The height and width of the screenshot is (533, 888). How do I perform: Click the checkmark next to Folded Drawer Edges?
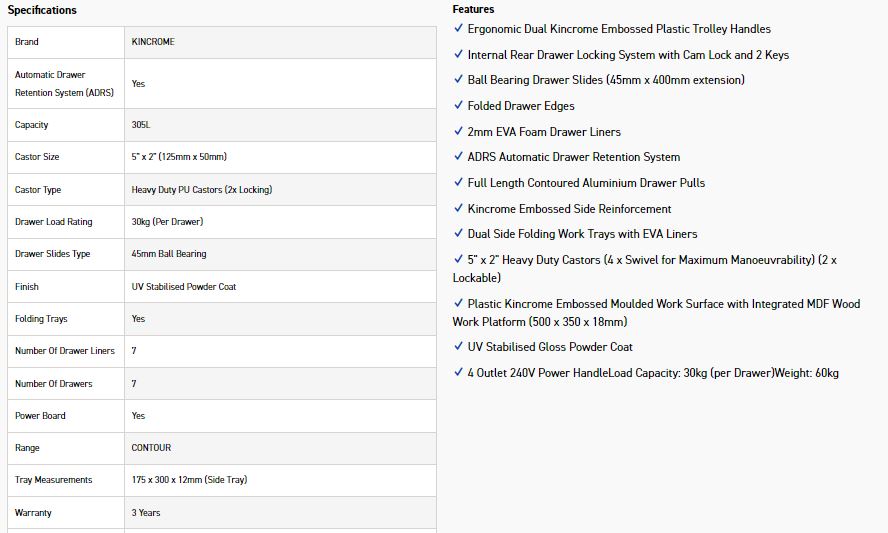pyautogui.click(x=458, y=106)
